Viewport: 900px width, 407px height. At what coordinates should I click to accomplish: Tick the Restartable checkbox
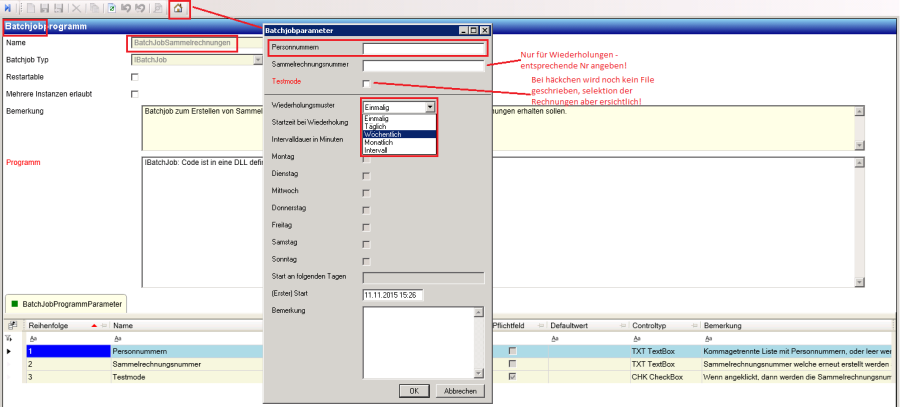click(x=135, y=77)
